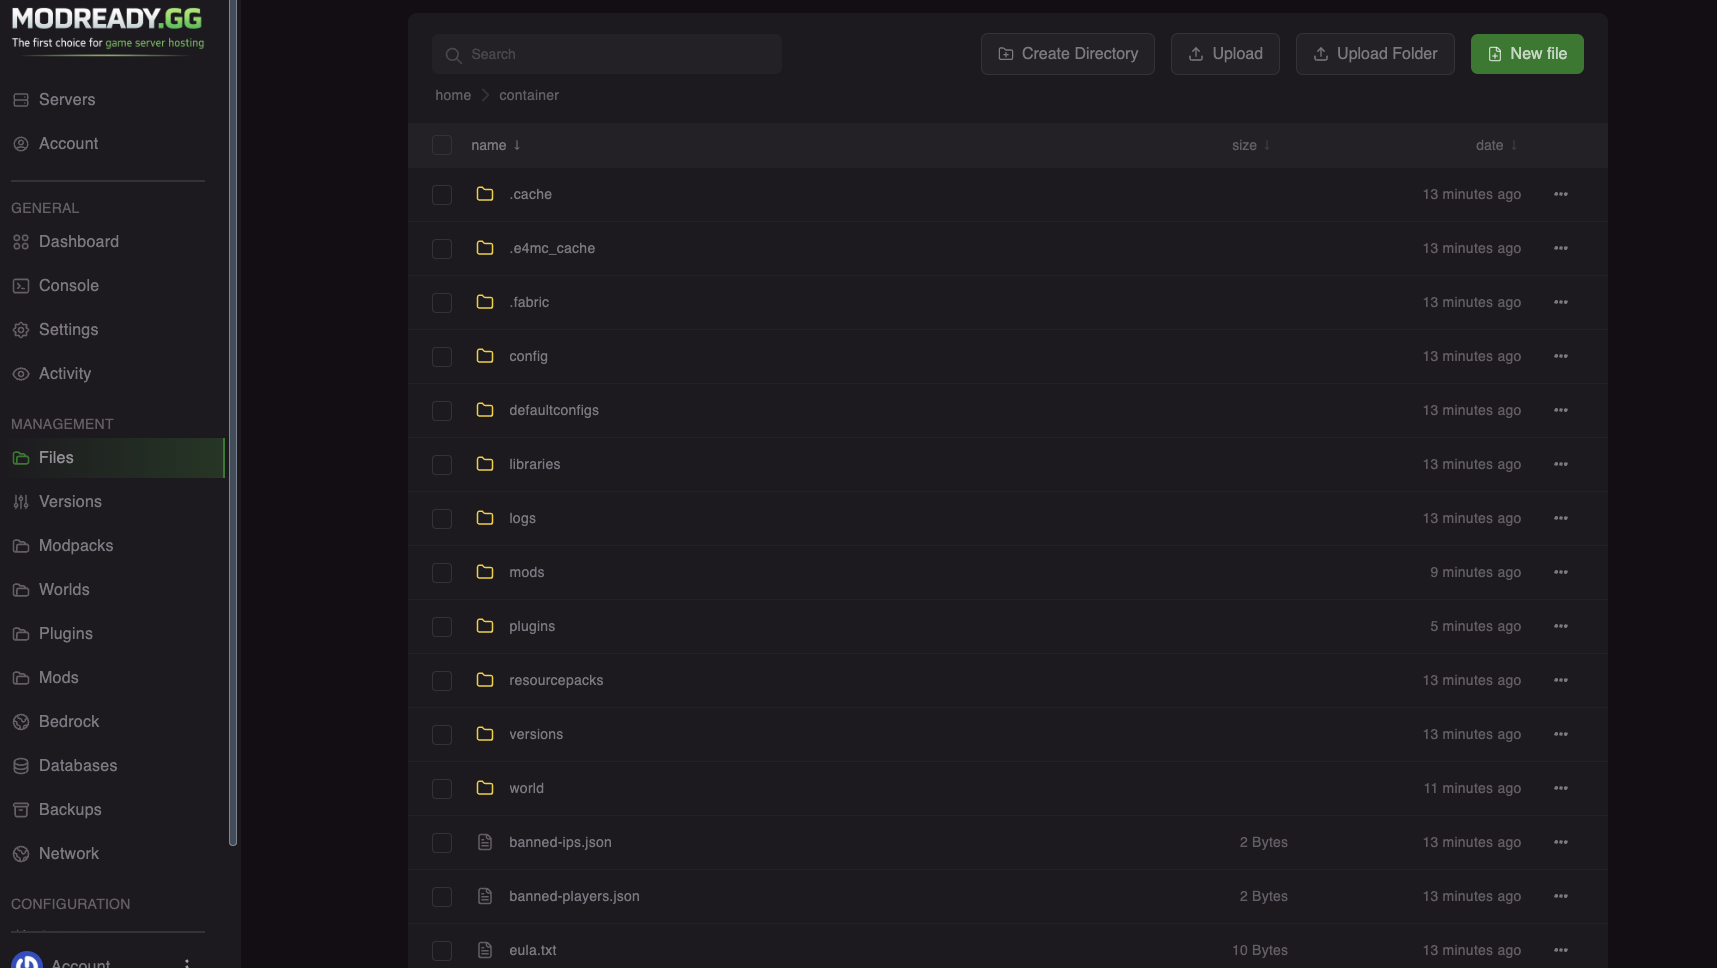Select the checkbox for eula.txt
The width and height of the screenshot is (1717, 968).
pyautogui.click(x=441, y=950)
